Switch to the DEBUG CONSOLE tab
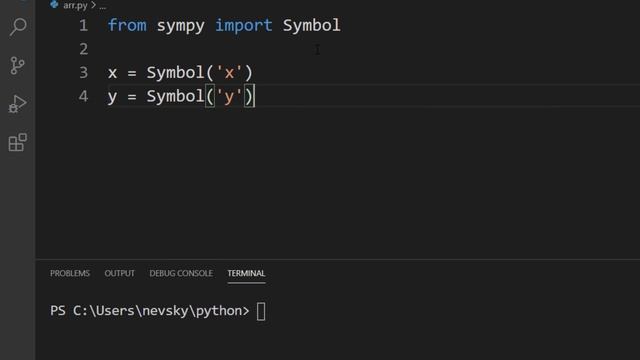This screenshot has height=360, width=640. point(181,273)
